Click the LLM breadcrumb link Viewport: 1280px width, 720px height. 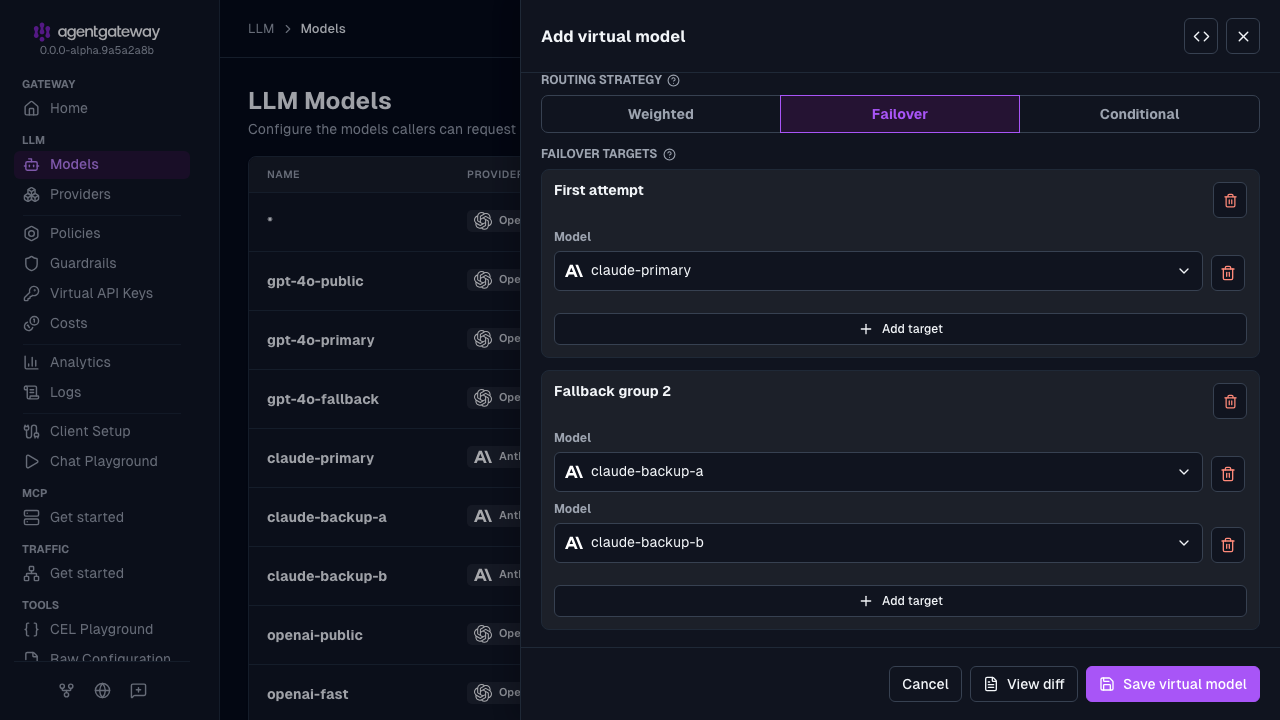[261, 29]
